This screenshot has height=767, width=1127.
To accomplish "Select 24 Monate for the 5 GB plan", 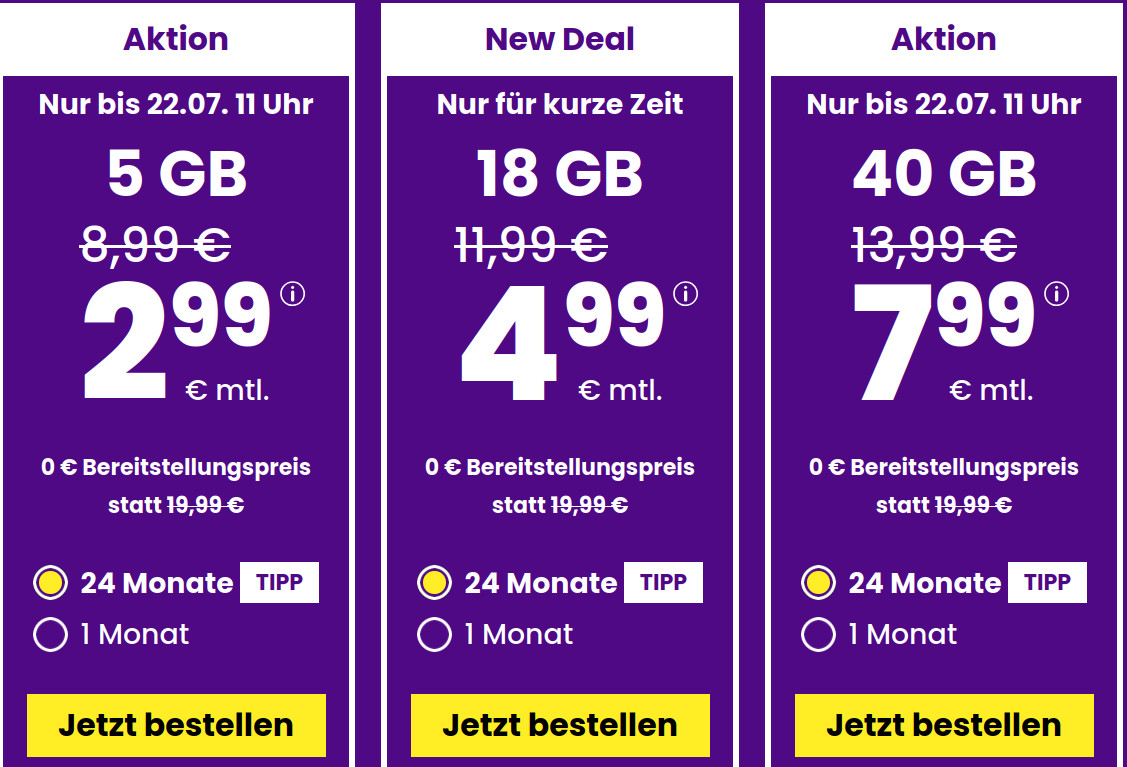I will [50, 582].
